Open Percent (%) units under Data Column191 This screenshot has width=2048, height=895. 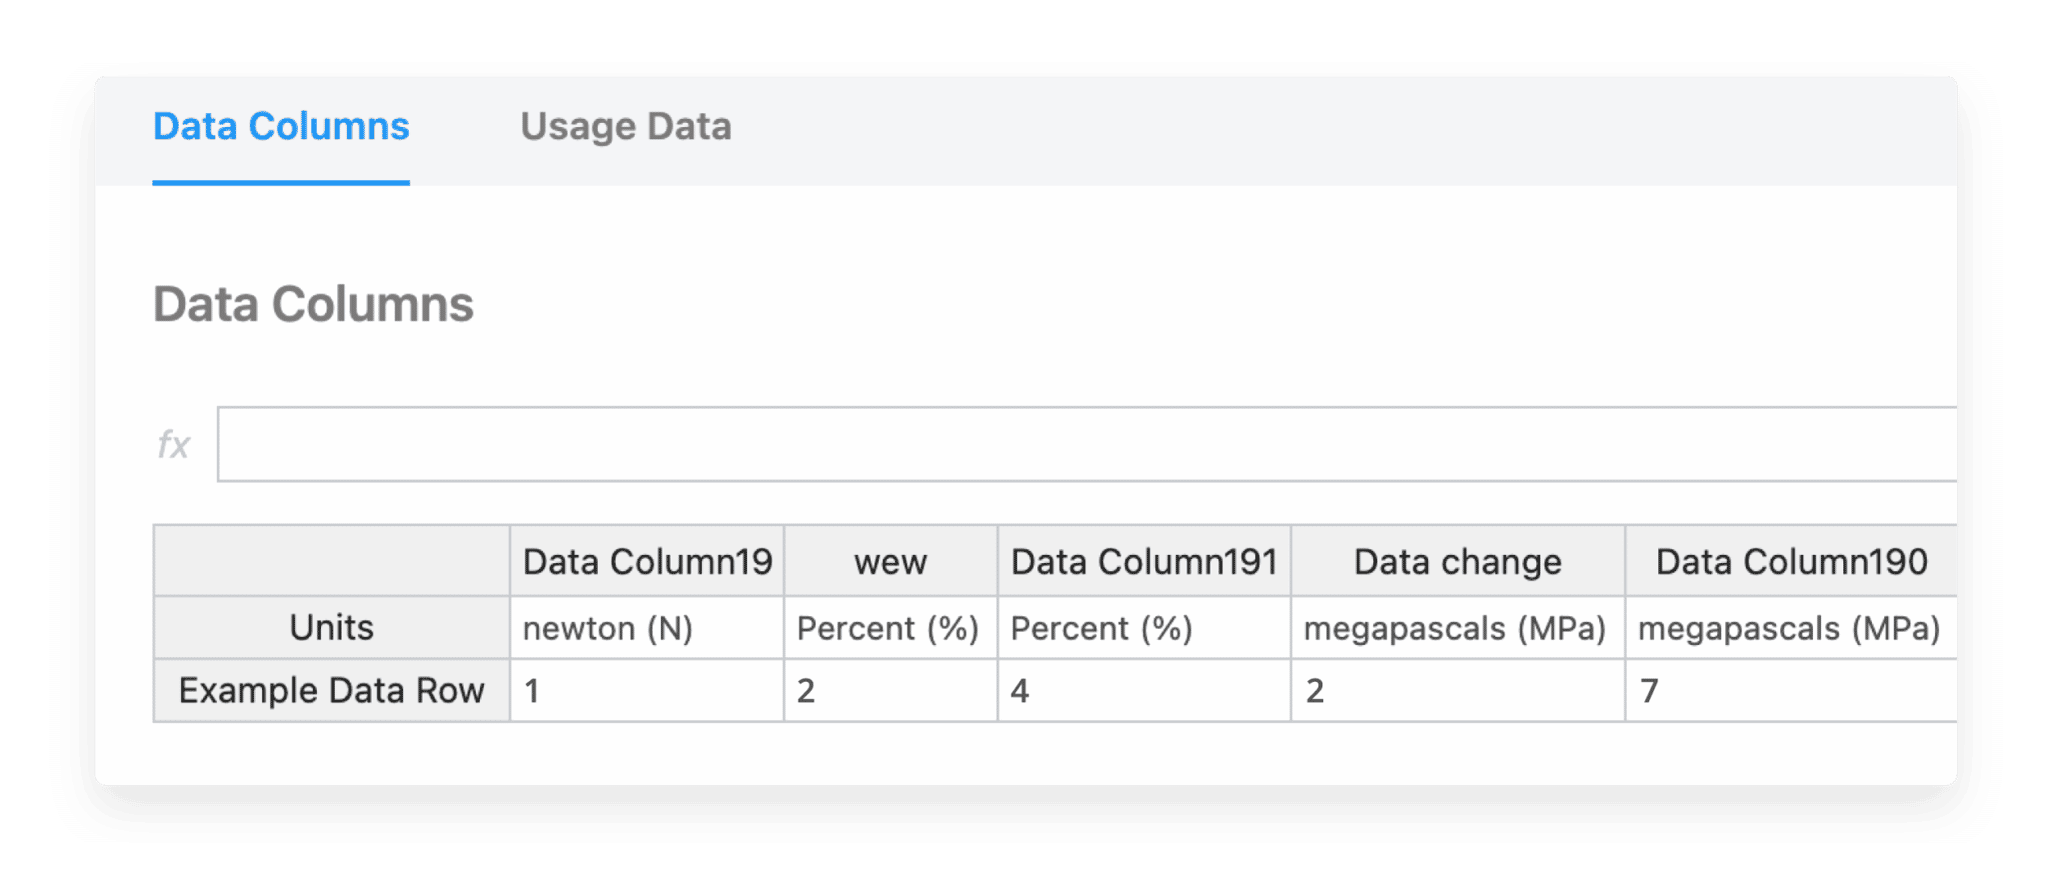[1144, 628]
